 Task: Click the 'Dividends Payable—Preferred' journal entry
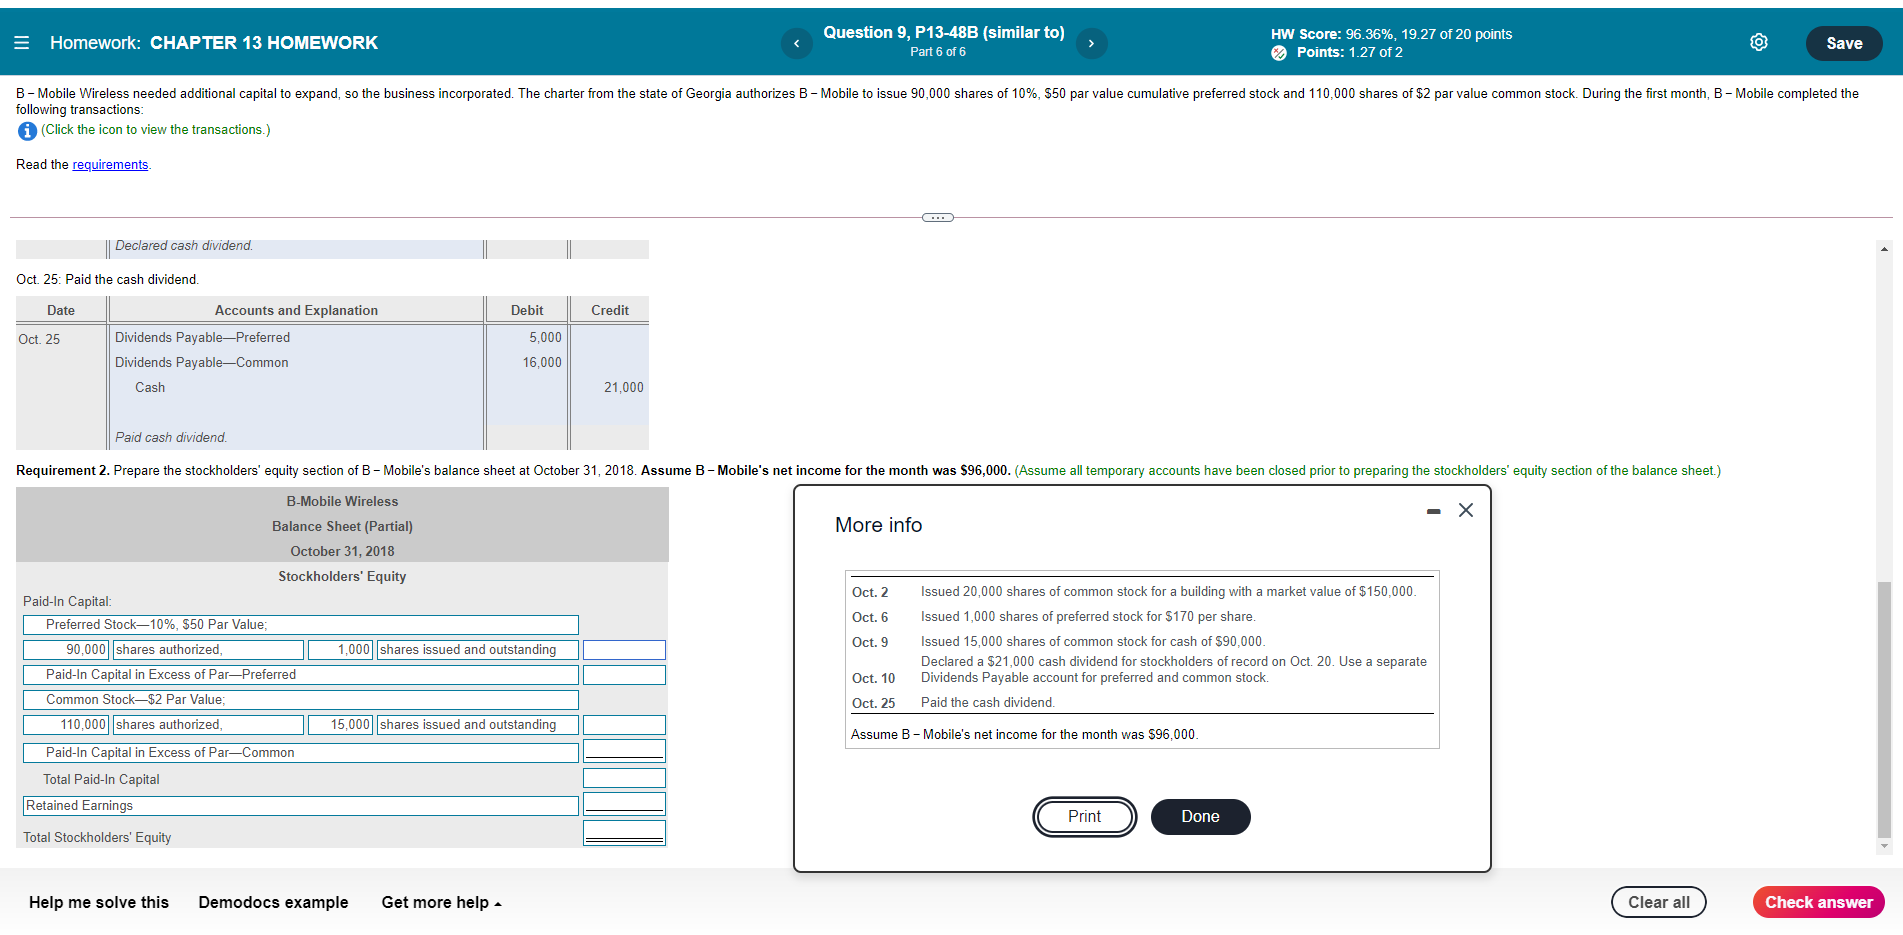point(202,338)
